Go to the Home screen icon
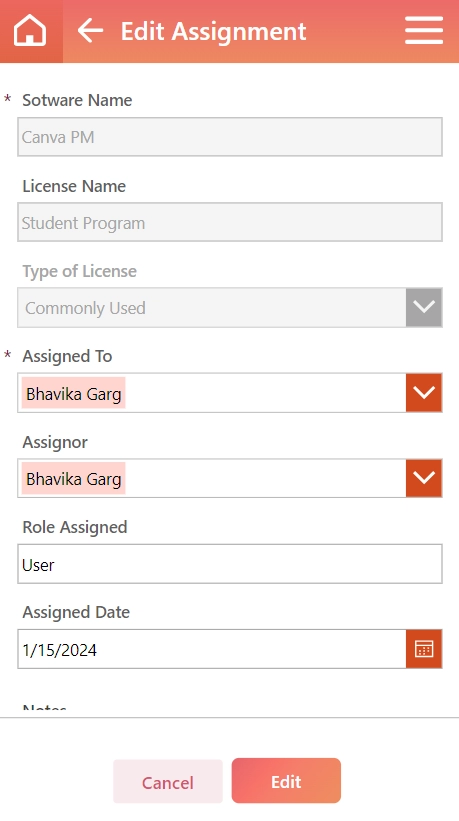 tap(30, 30)
